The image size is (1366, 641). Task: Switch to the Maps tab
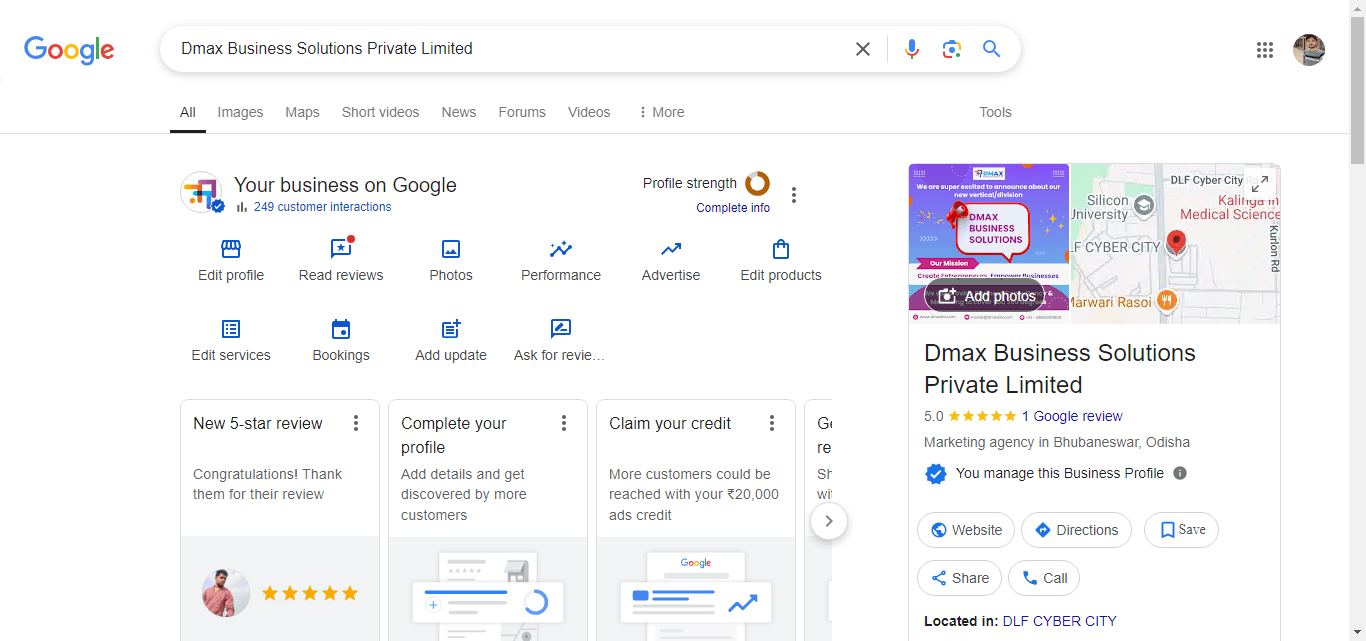click(302, 112)
